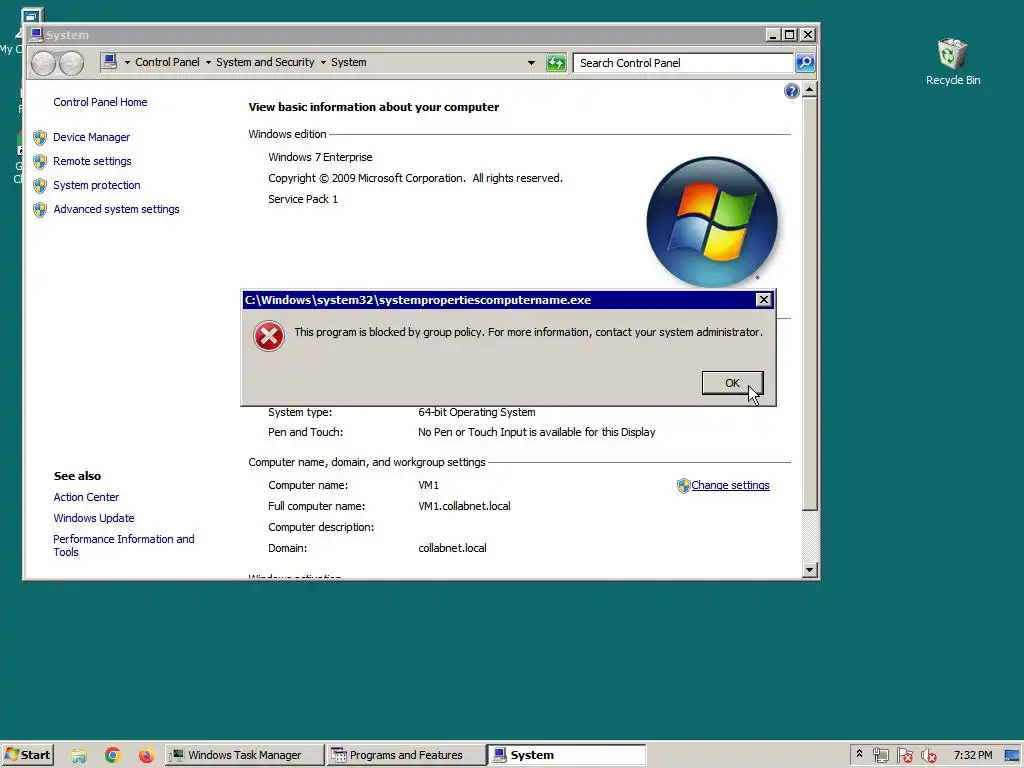Close the System window
The width and height of the screenshot is (1024, 768).
click(x=808, y=35)
